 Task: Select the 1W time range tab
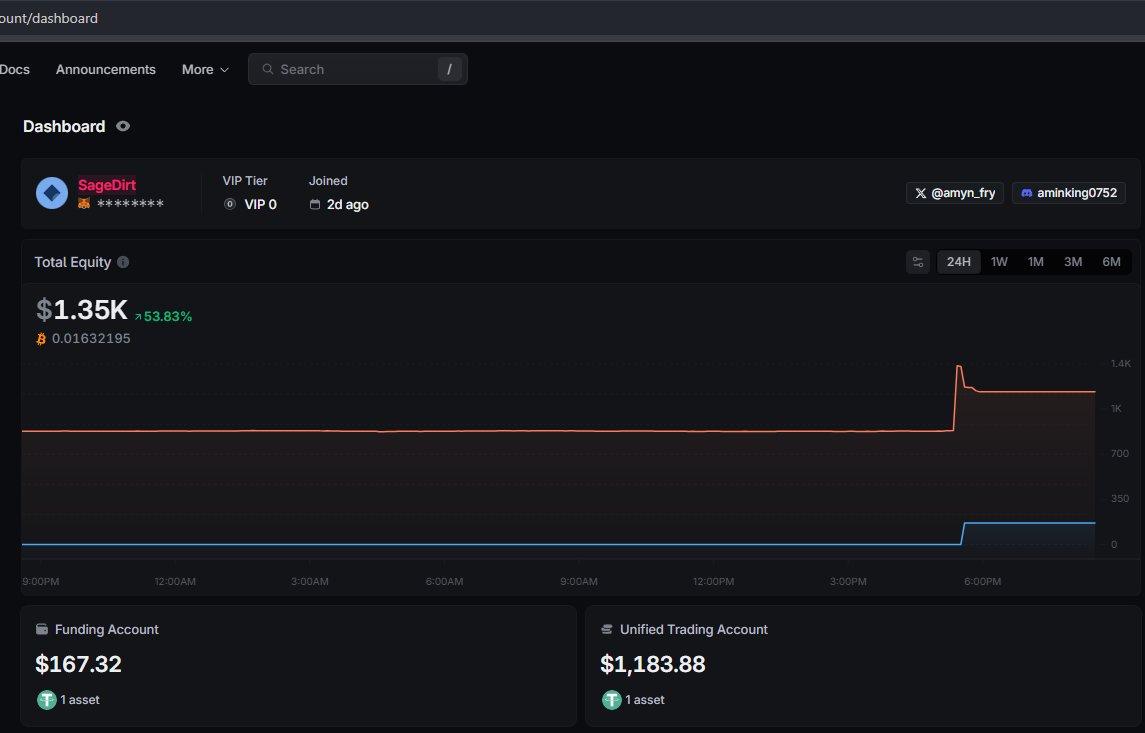click(999, 262)
